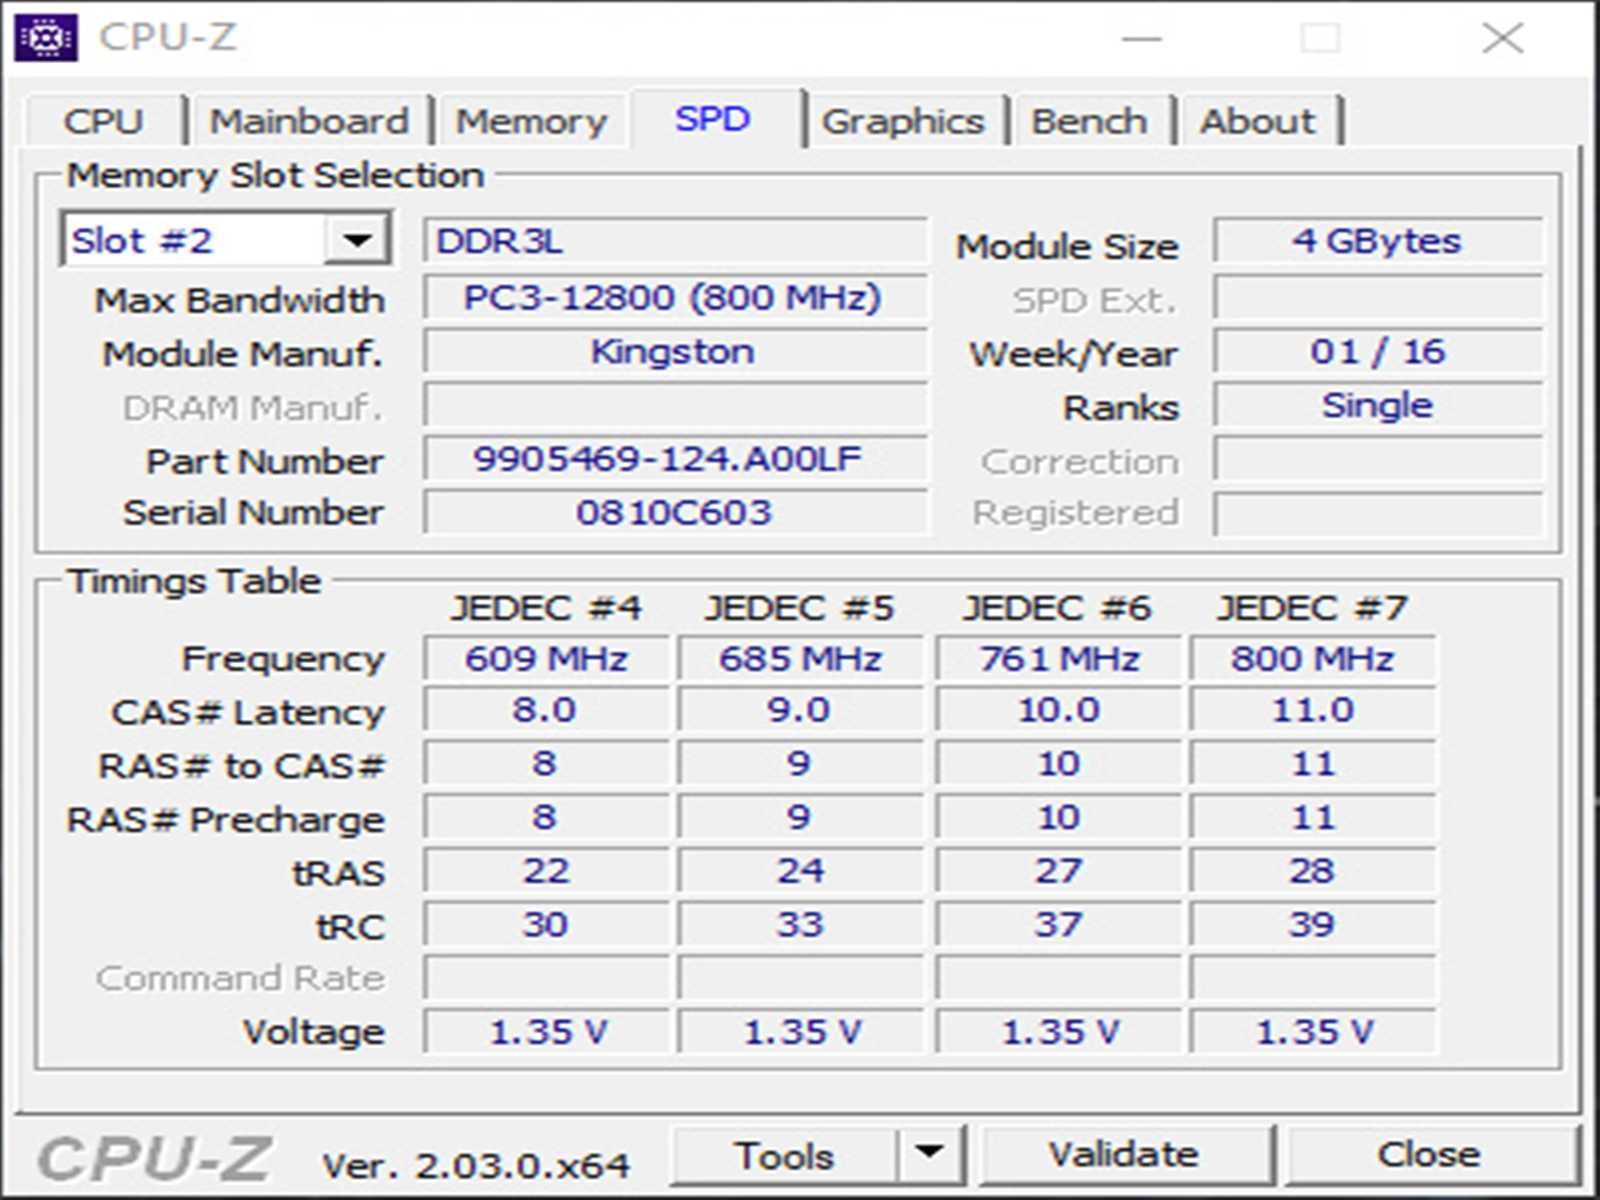
Task: Click tRAS value 28
Action: point(1313,870)
